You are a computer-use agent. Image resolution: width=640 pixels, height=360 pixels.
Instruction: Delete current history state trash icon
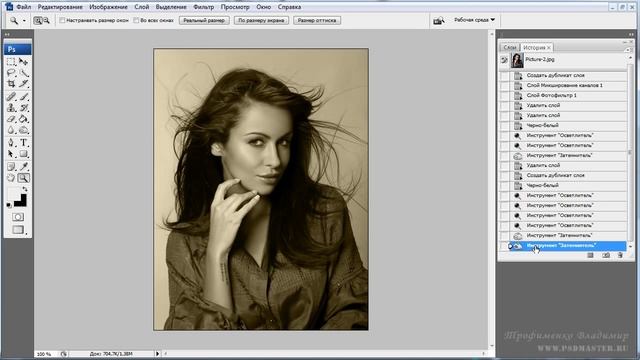point(620,255)
